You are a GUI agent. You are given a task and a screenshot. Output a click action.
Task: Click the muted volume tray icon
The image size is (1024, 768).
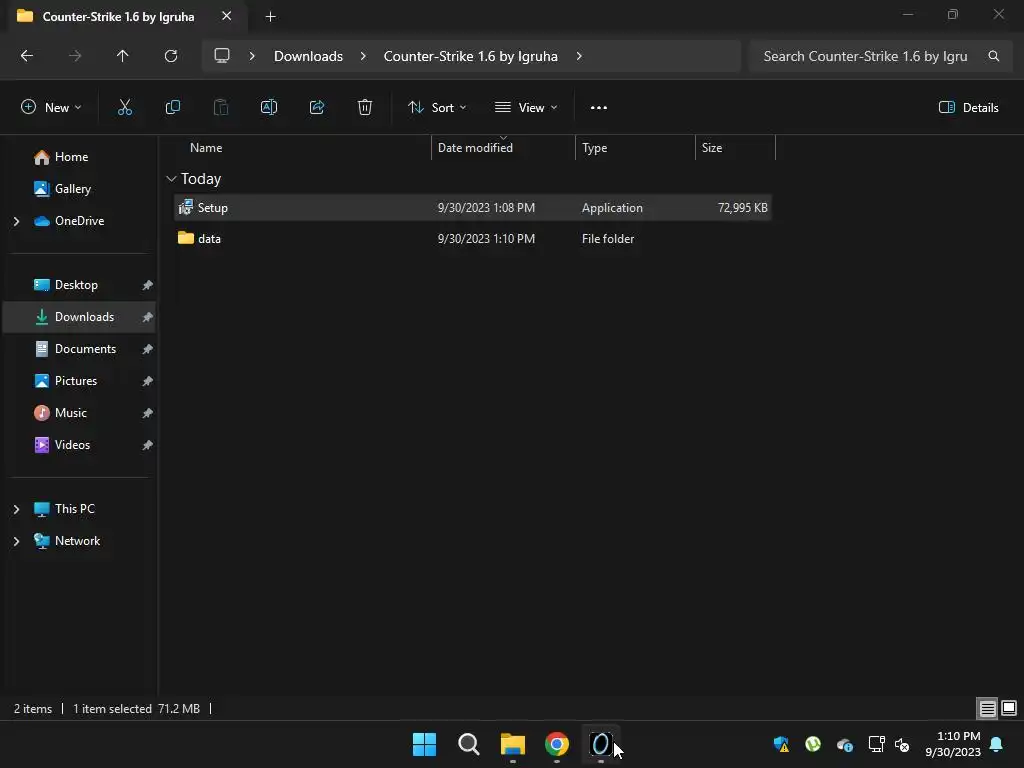[x=902, y=744]
